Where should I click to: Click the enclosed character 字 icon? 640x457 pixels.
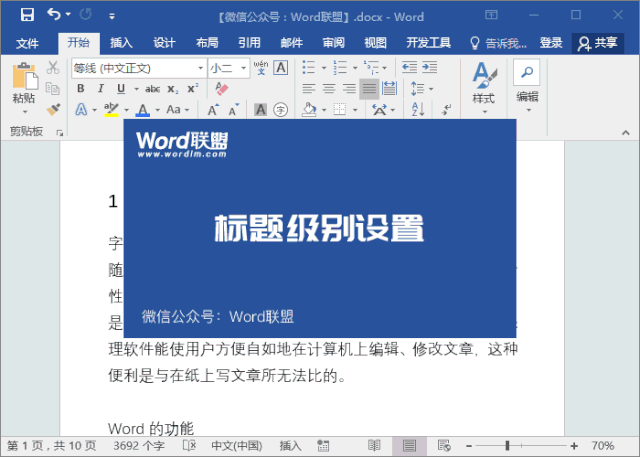tap(280, 110)
